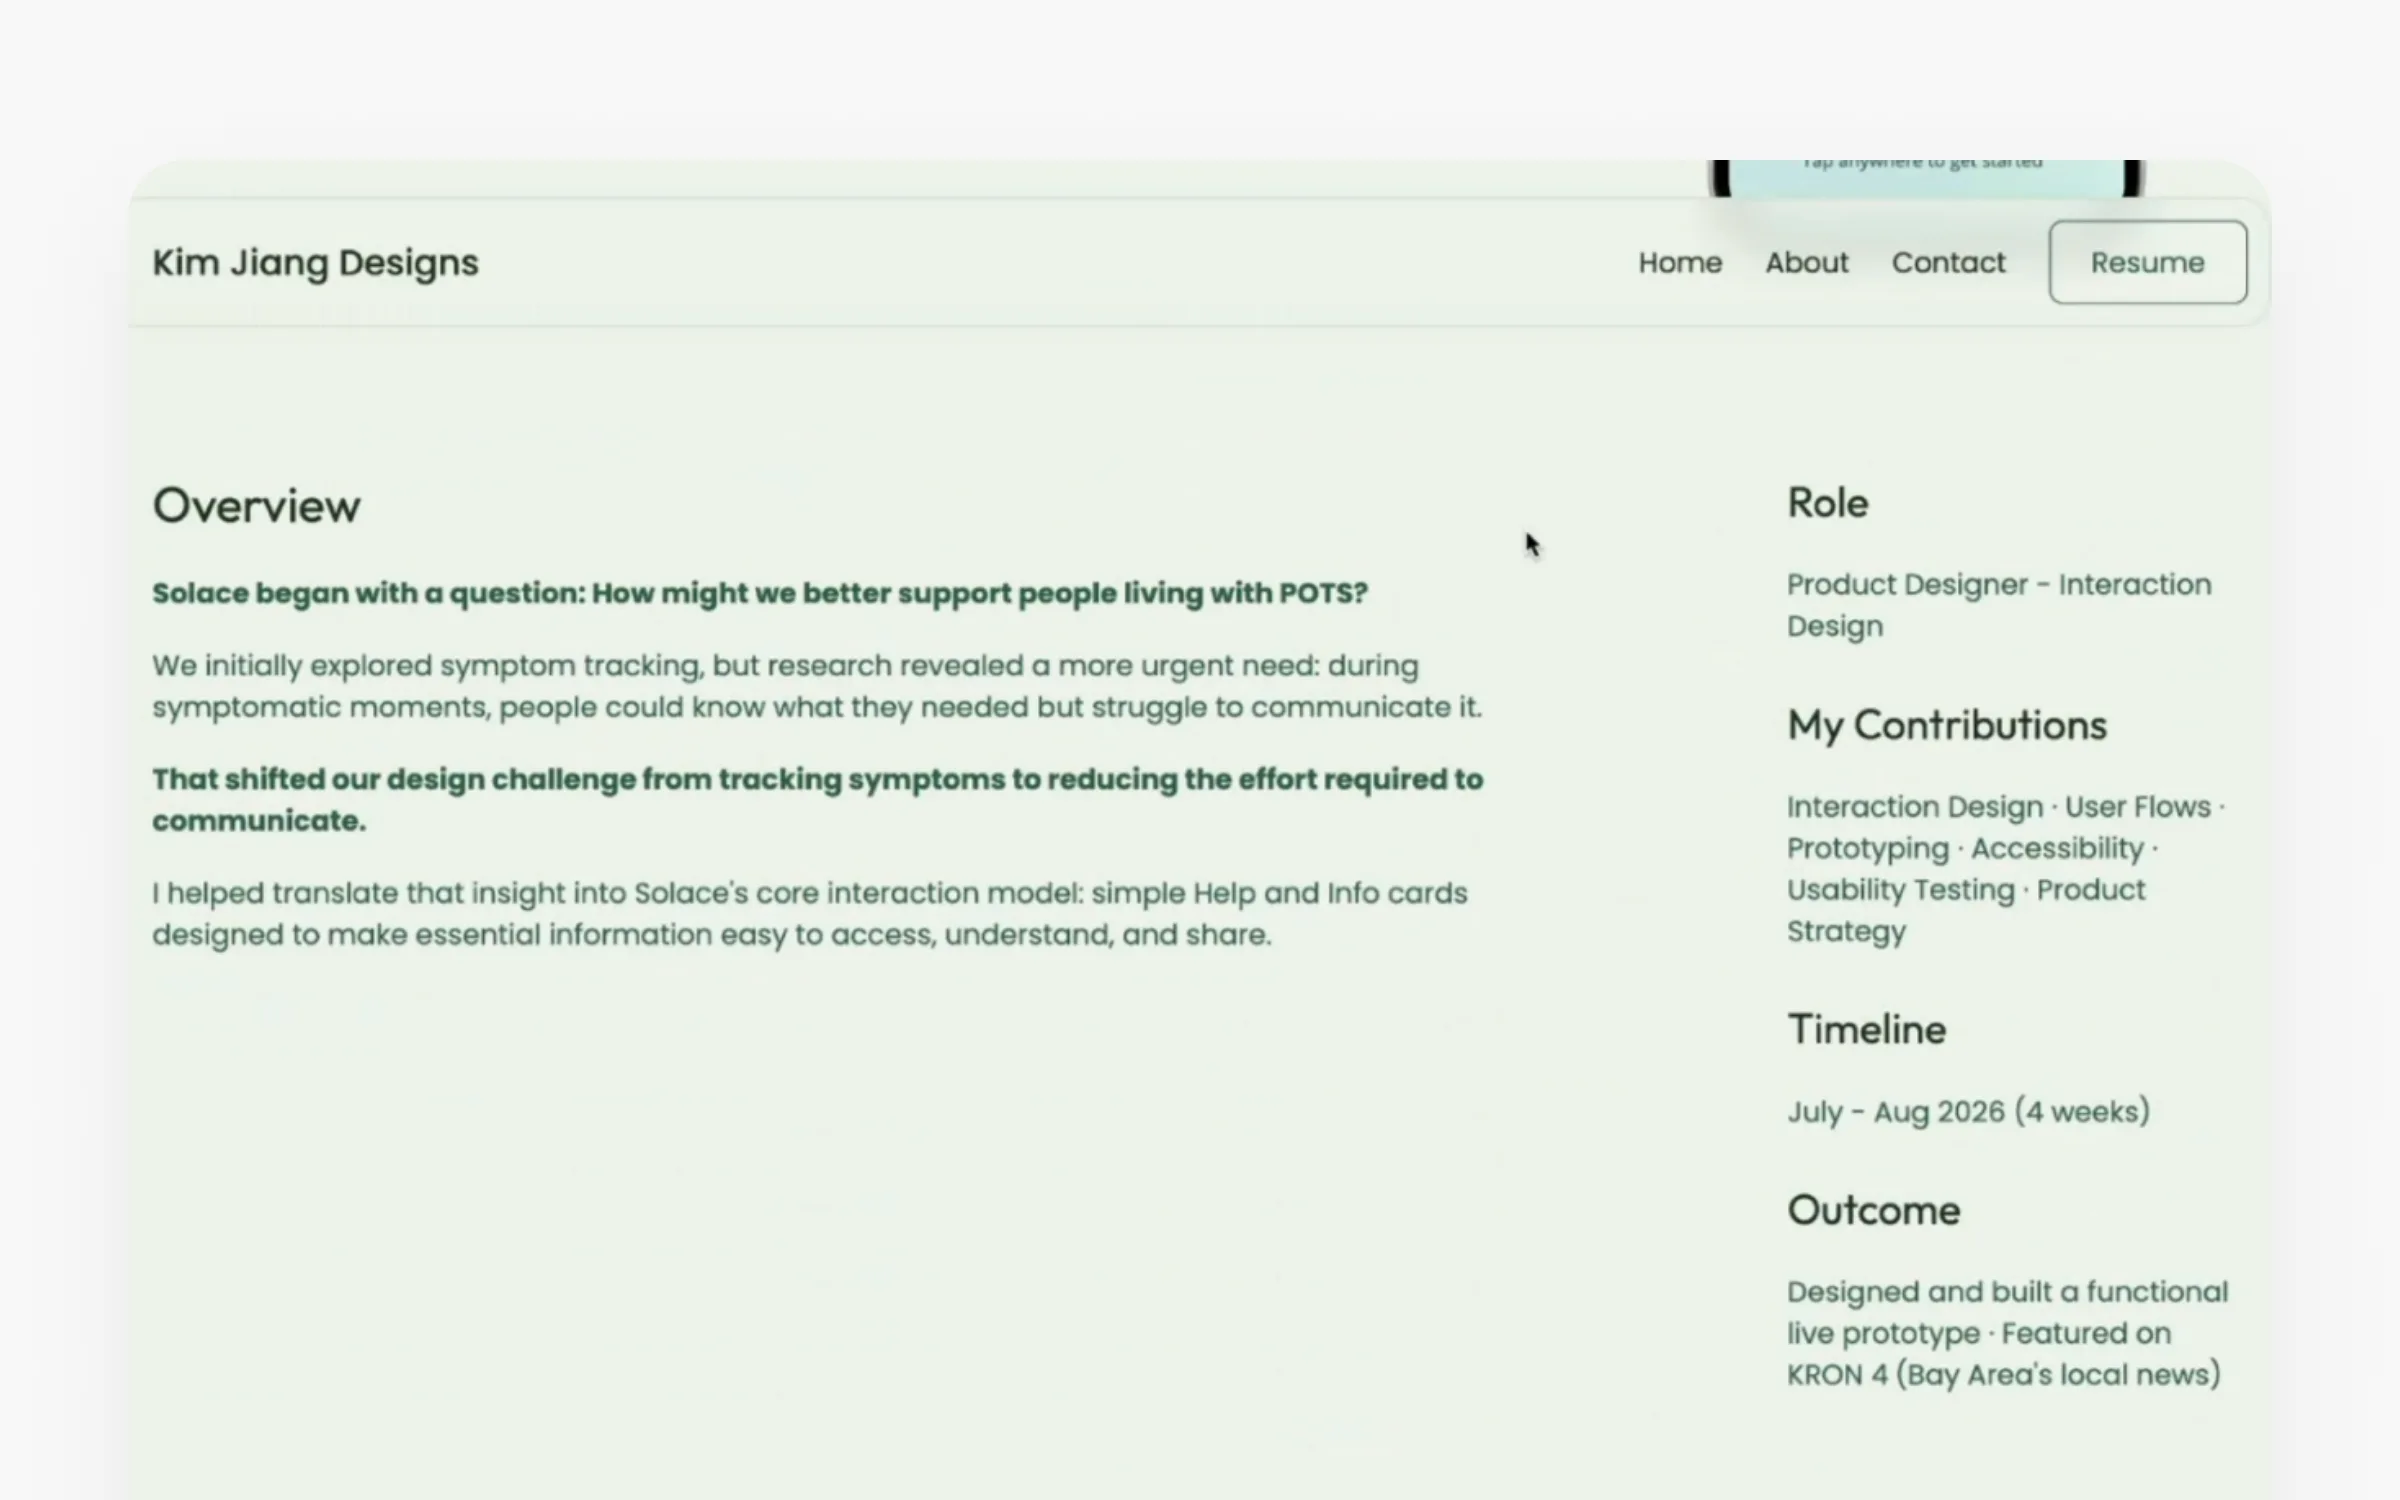
Task: Click the 'KRON 4 (Bay Area's local news)' line
Action: pyautogui.click(x=2004, y=1375)
